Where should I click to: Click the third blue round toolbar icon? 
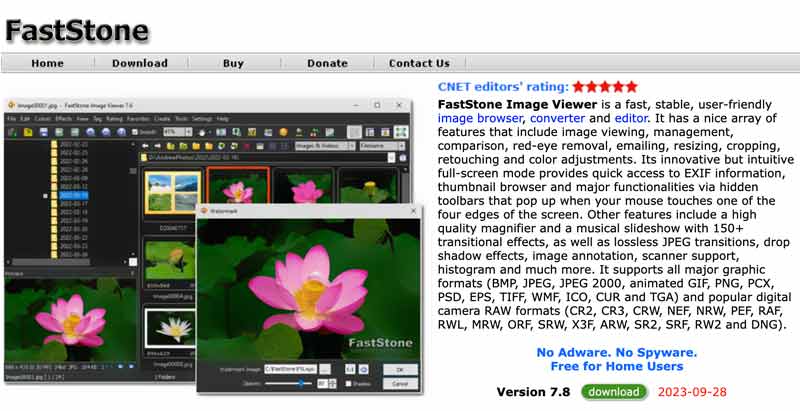click(121, 132)
